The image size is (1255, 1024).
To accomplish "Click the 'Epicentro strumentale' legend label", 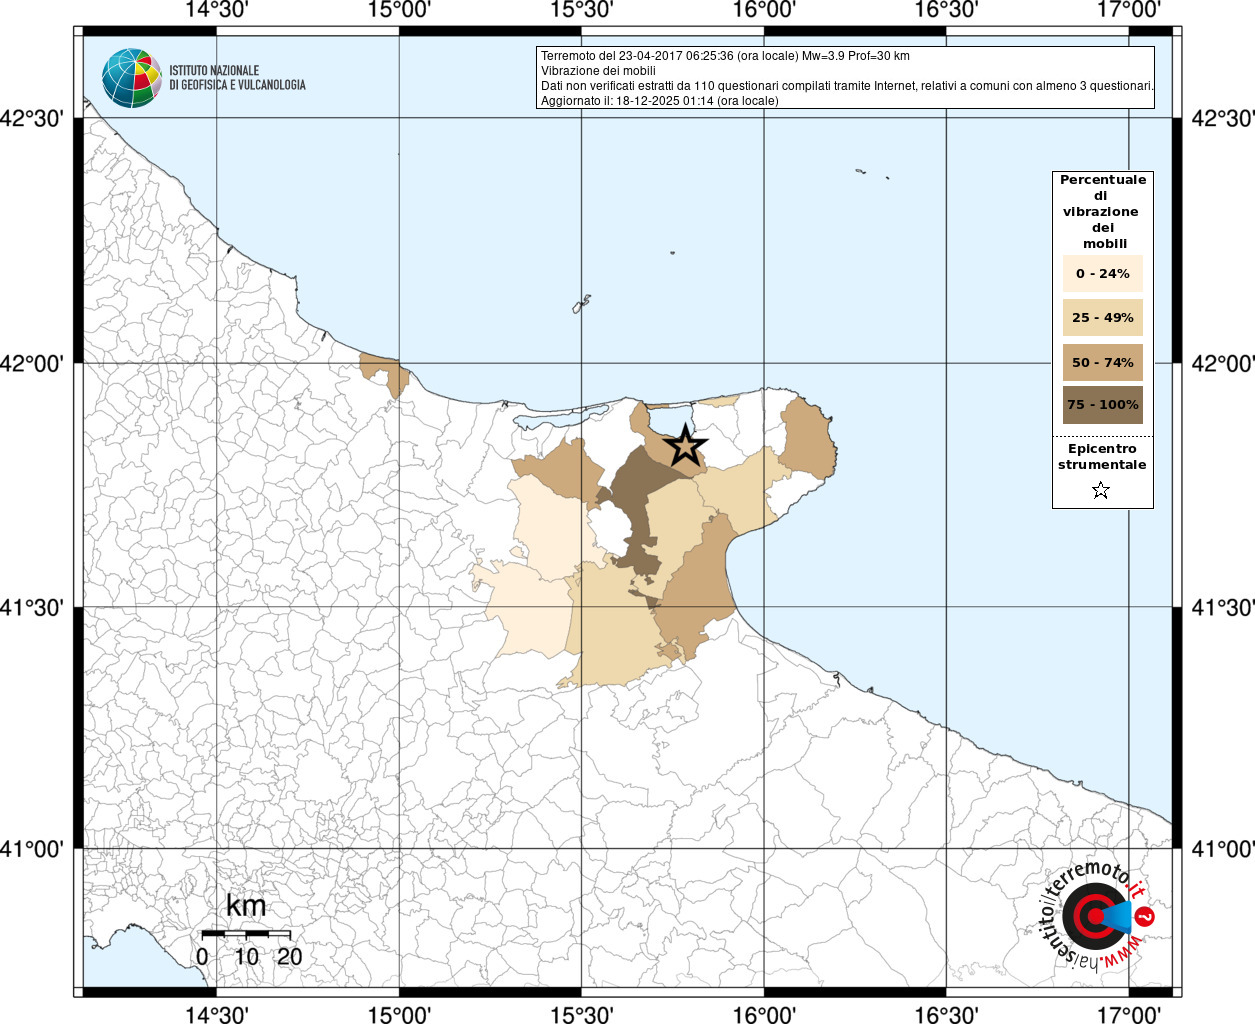I will (1102, 457).
